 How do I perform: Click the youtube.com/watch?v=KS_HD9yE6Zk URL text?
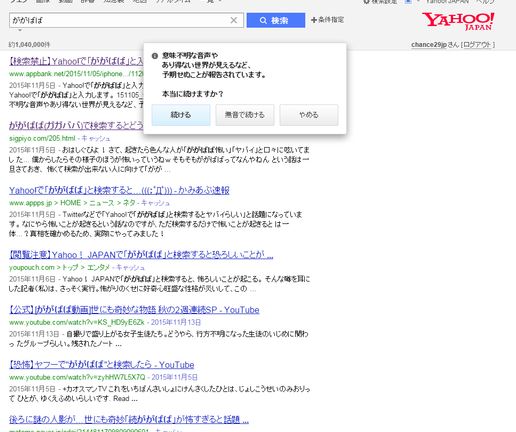(x=77, y=322)
